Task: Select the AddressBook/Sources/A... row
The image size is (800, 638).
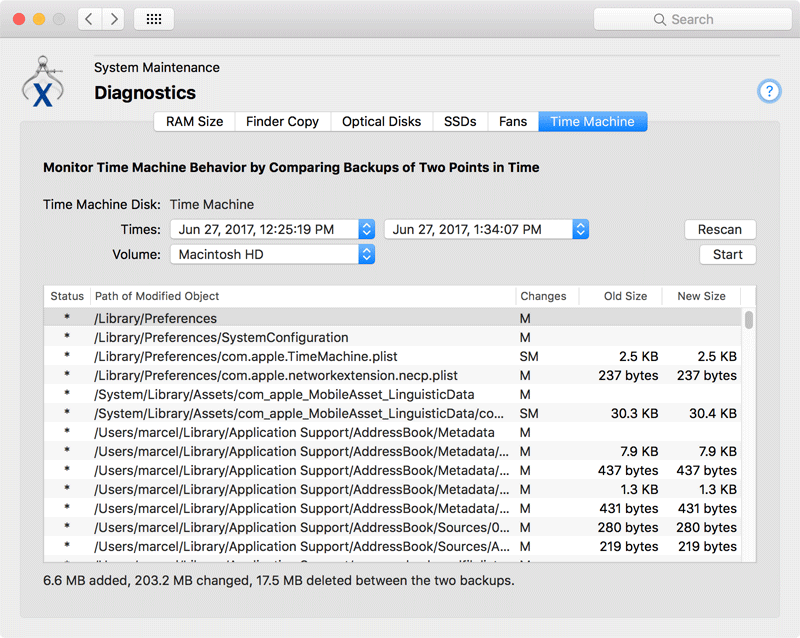Action: 392,546
